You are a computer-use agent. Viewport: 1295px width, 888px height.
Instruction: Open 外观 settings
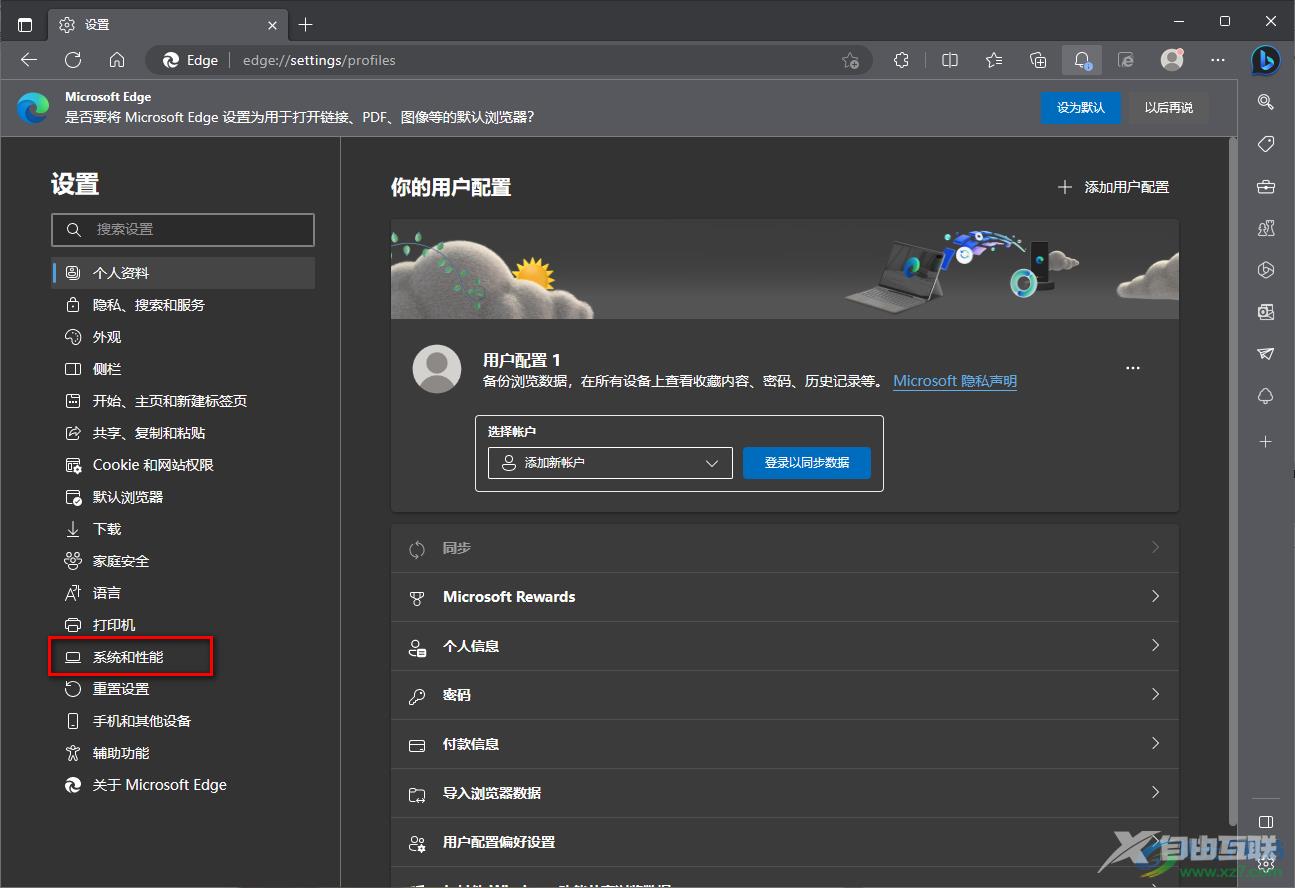(x=183, y=337)
